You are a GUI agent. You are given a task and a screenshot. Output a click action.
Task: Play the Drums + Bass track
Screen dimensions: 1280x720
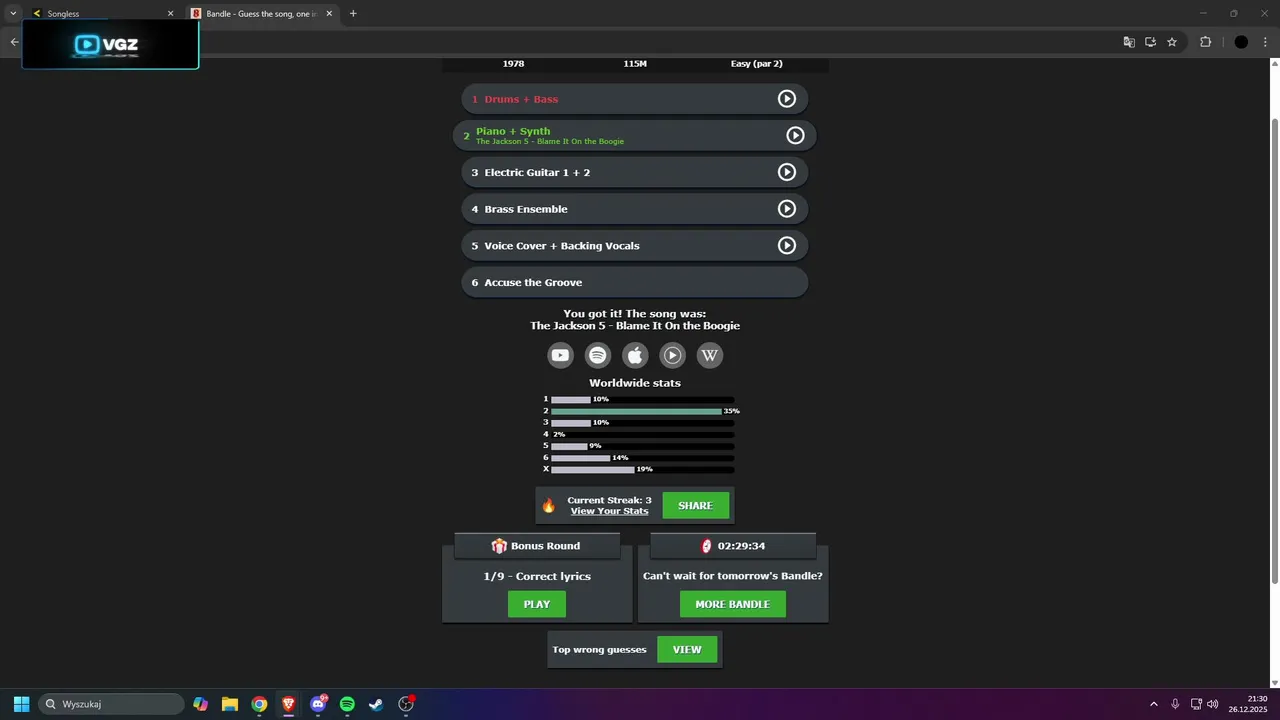787,99
